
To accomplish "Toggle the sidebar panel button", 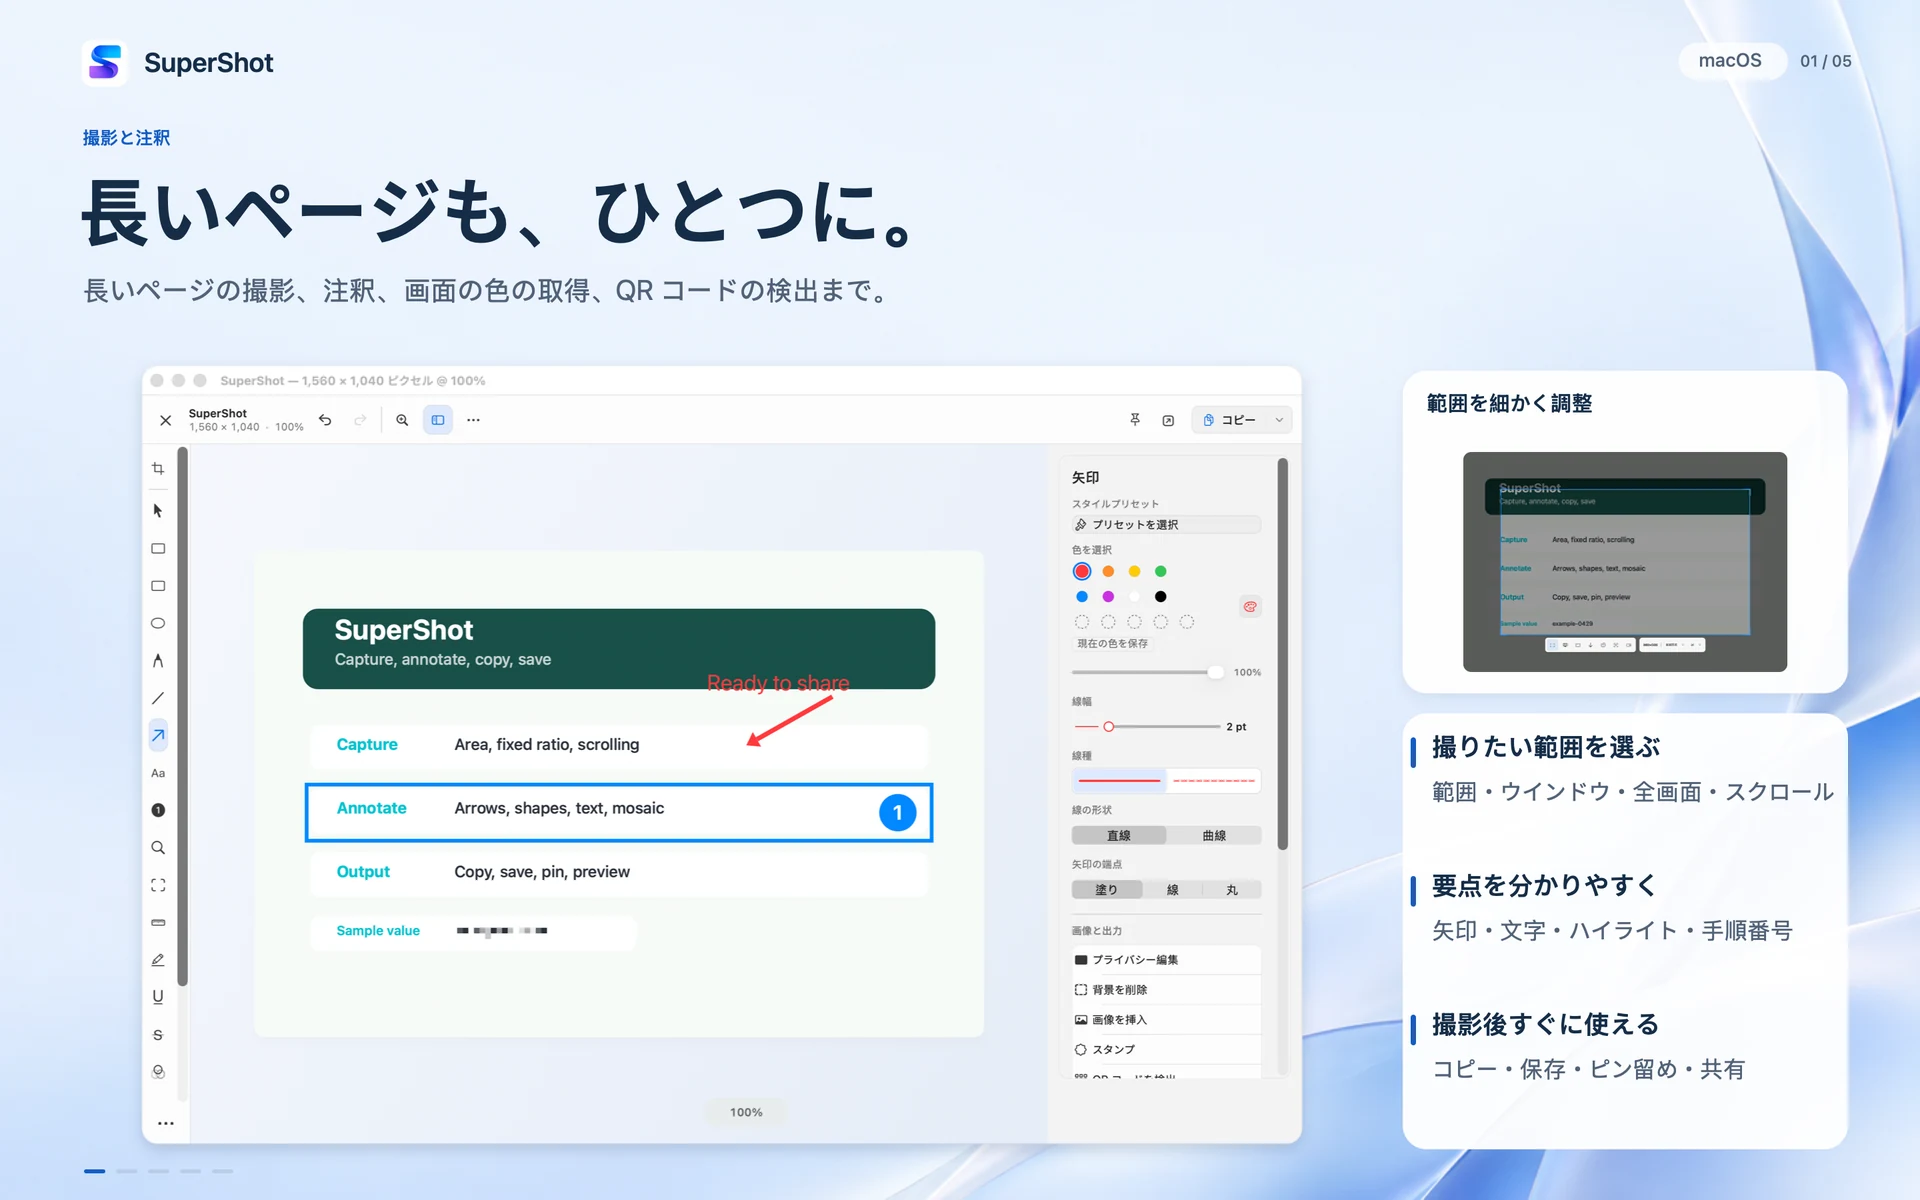I will 438,420.
